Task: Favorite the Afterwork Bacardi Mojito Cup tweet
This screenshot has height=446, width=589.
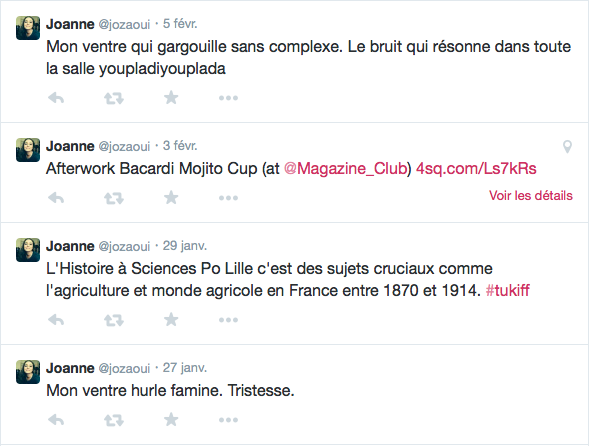Action: coord(171,198)
